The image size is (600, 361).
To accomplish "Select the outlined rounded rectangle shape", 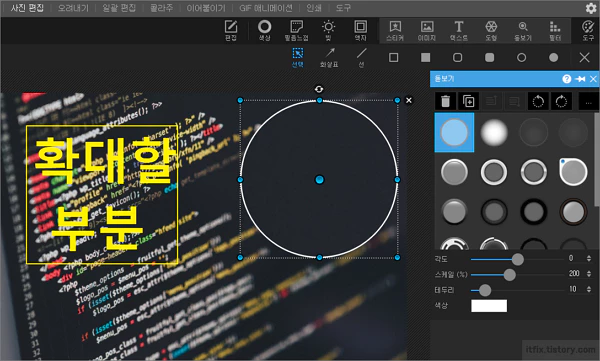I will 457,57.
